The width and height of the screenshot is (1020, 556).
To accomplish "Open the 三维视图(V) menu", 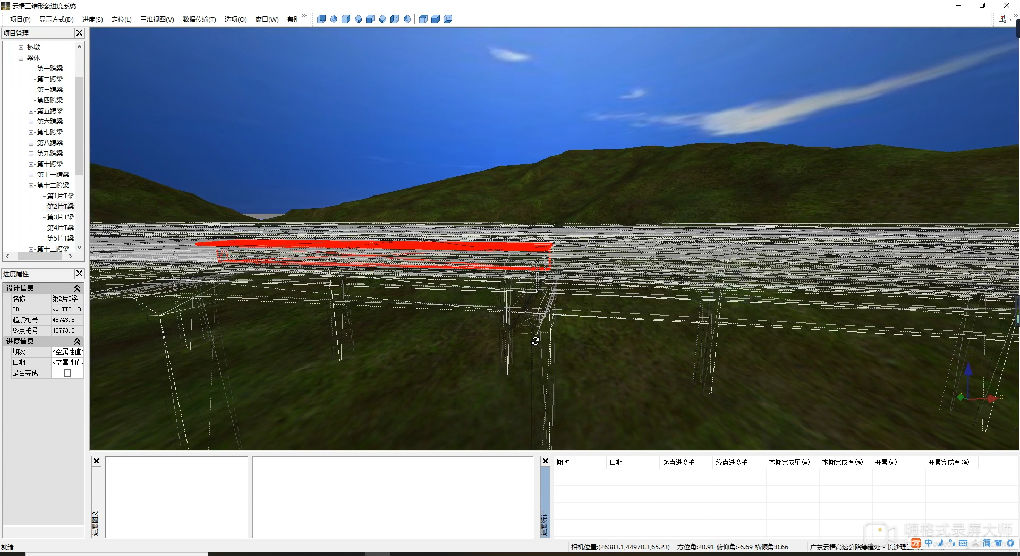I will point(157,19).
